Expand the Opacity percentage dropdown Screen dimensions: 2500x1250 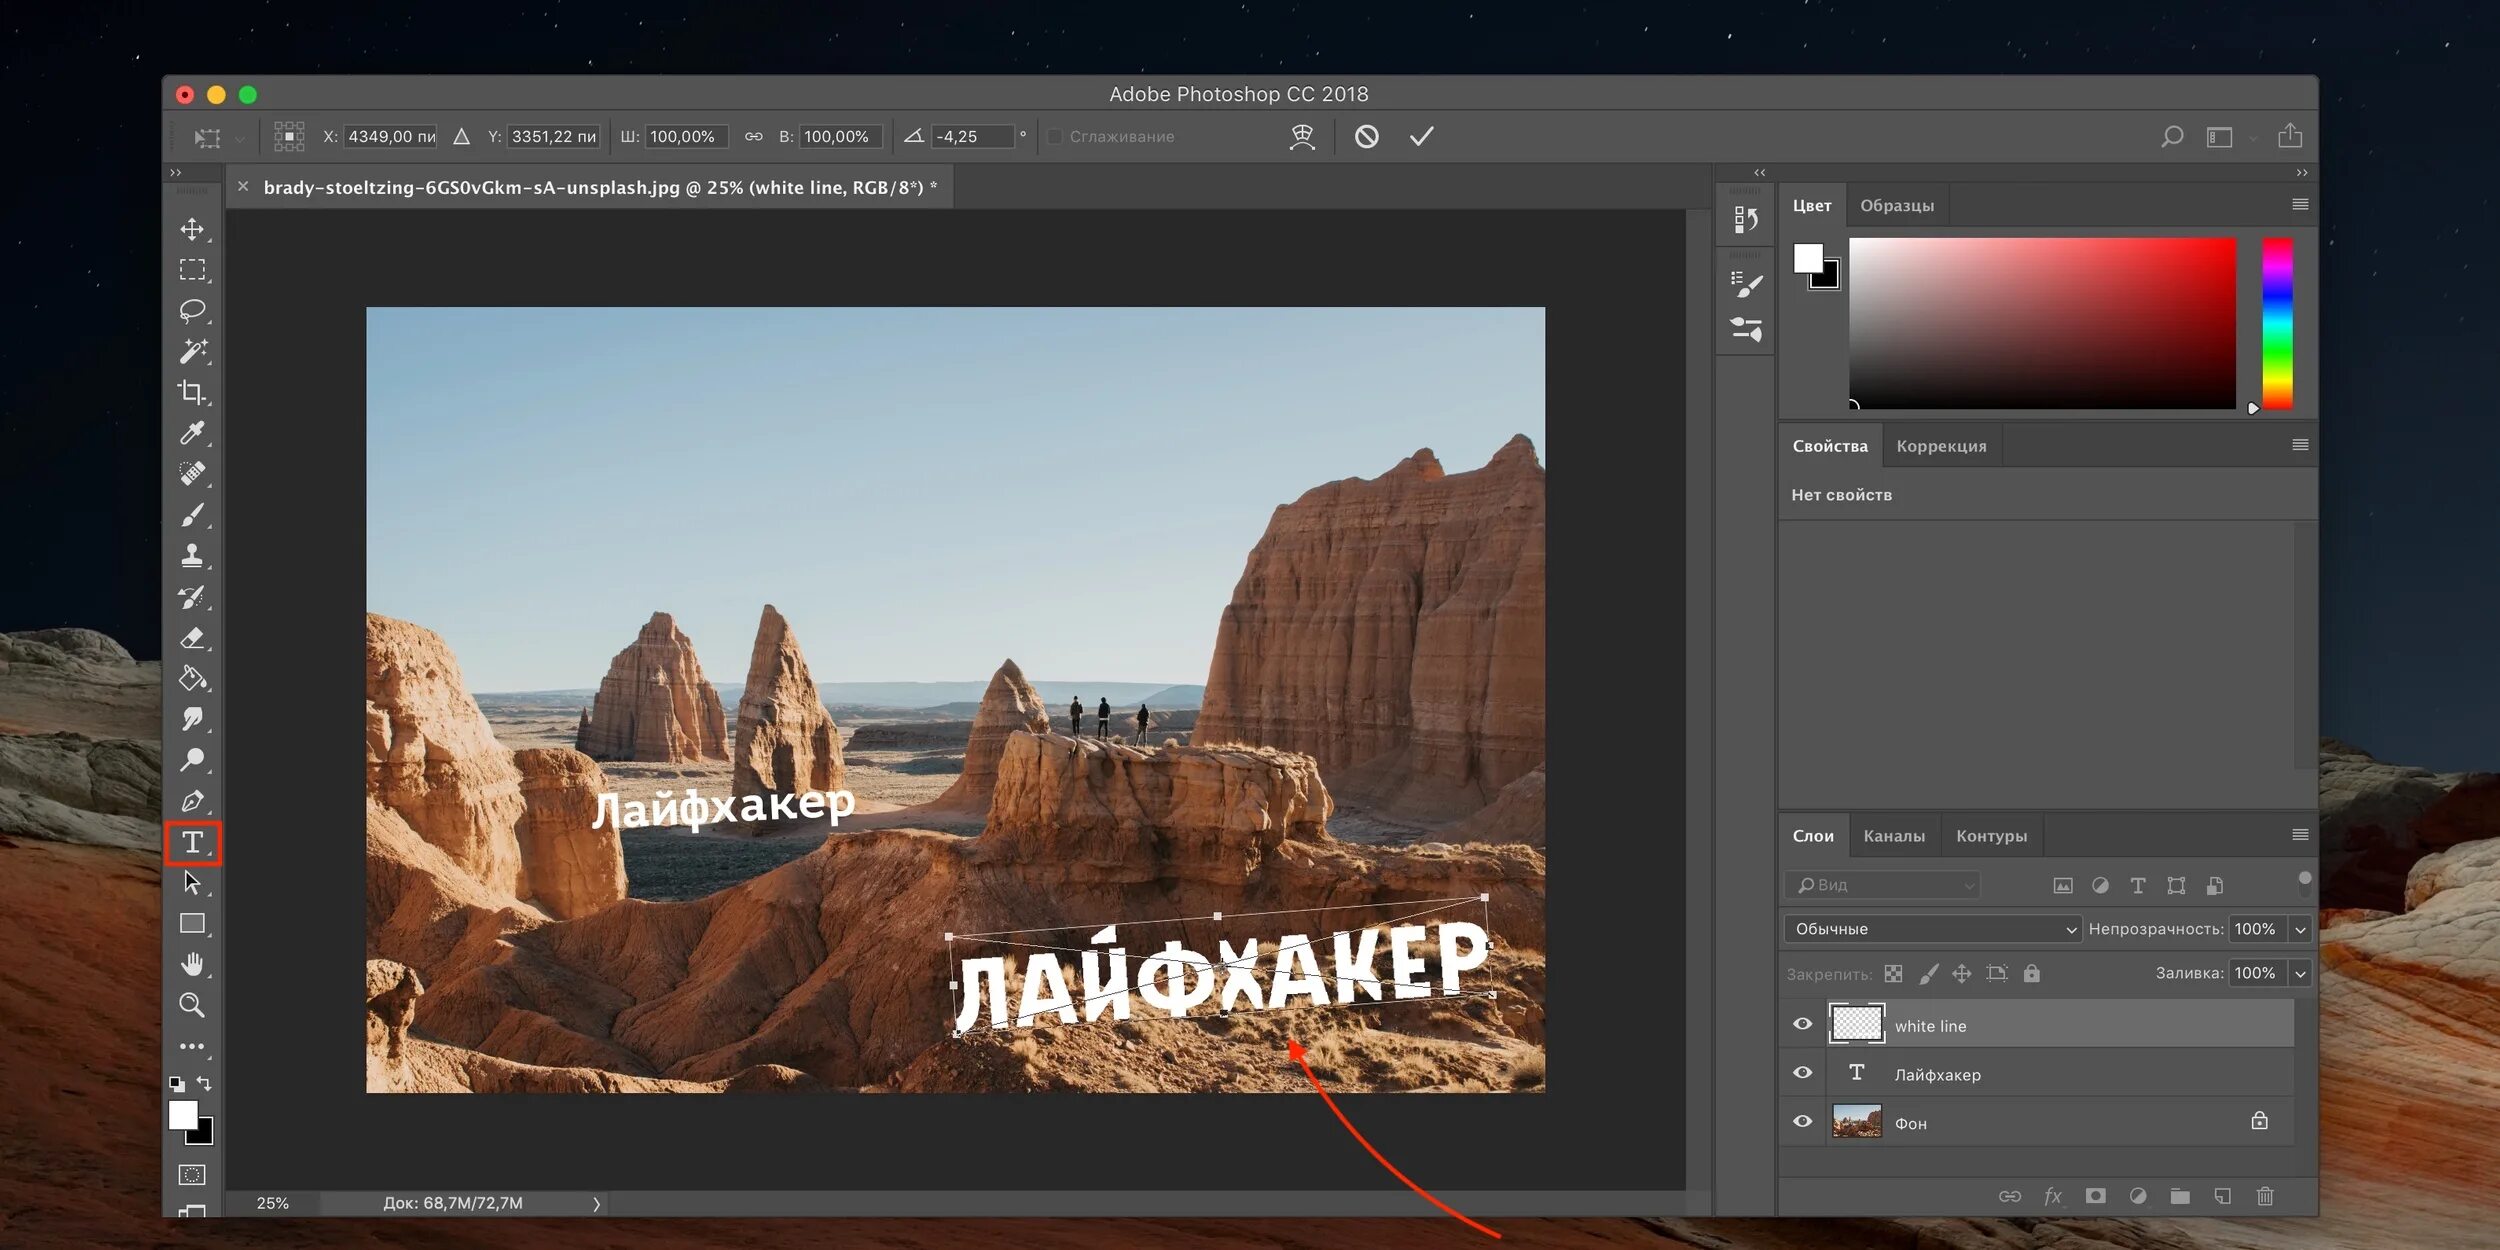point(2299,928)
